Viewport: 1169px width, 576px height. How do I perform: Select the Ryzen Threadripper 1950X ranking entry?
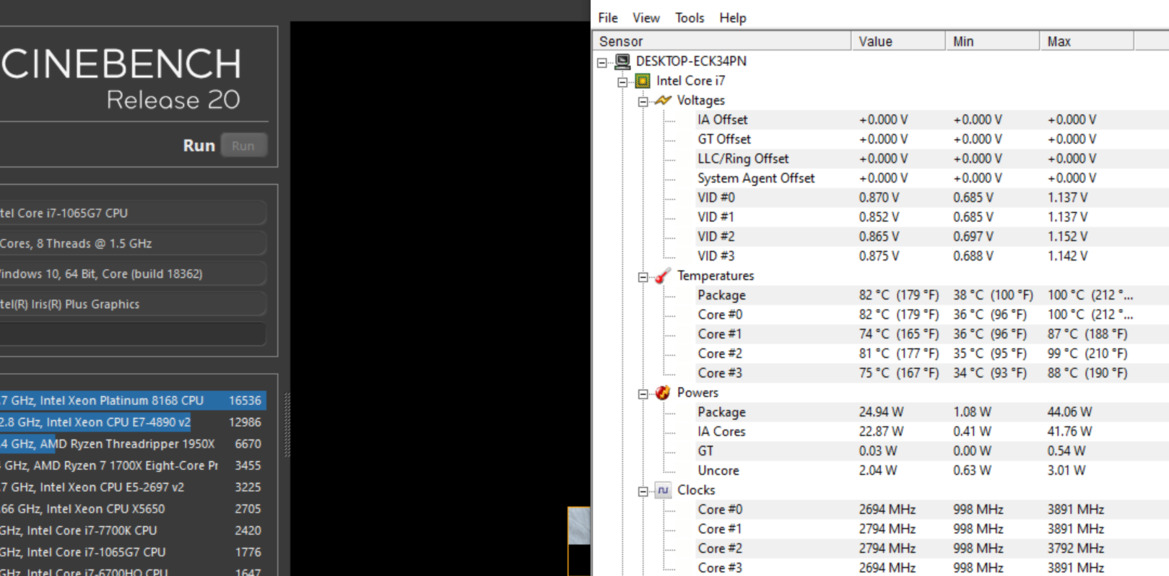[x=133, y=444]
